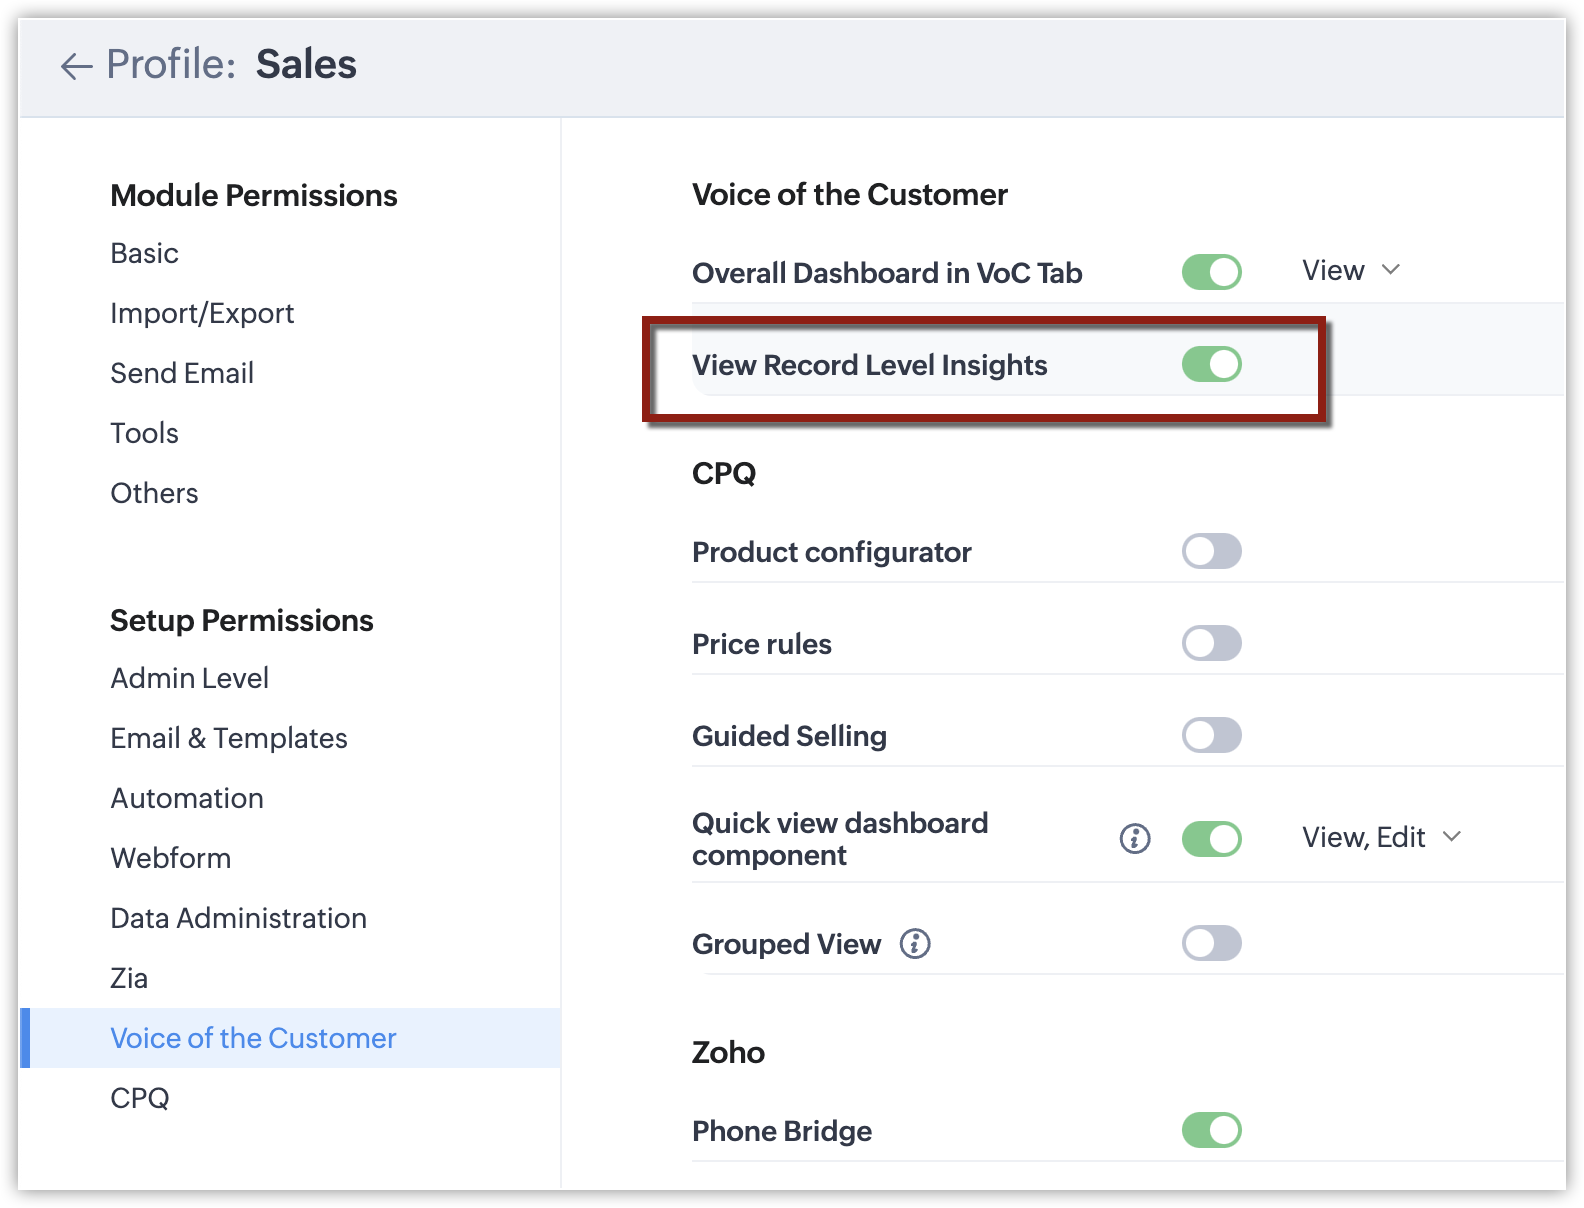Viewport: 1584px width, 1208px height.
Task: Click the info icon next to Grouped View
Action: pyautogui.click(x=914, y=943)
